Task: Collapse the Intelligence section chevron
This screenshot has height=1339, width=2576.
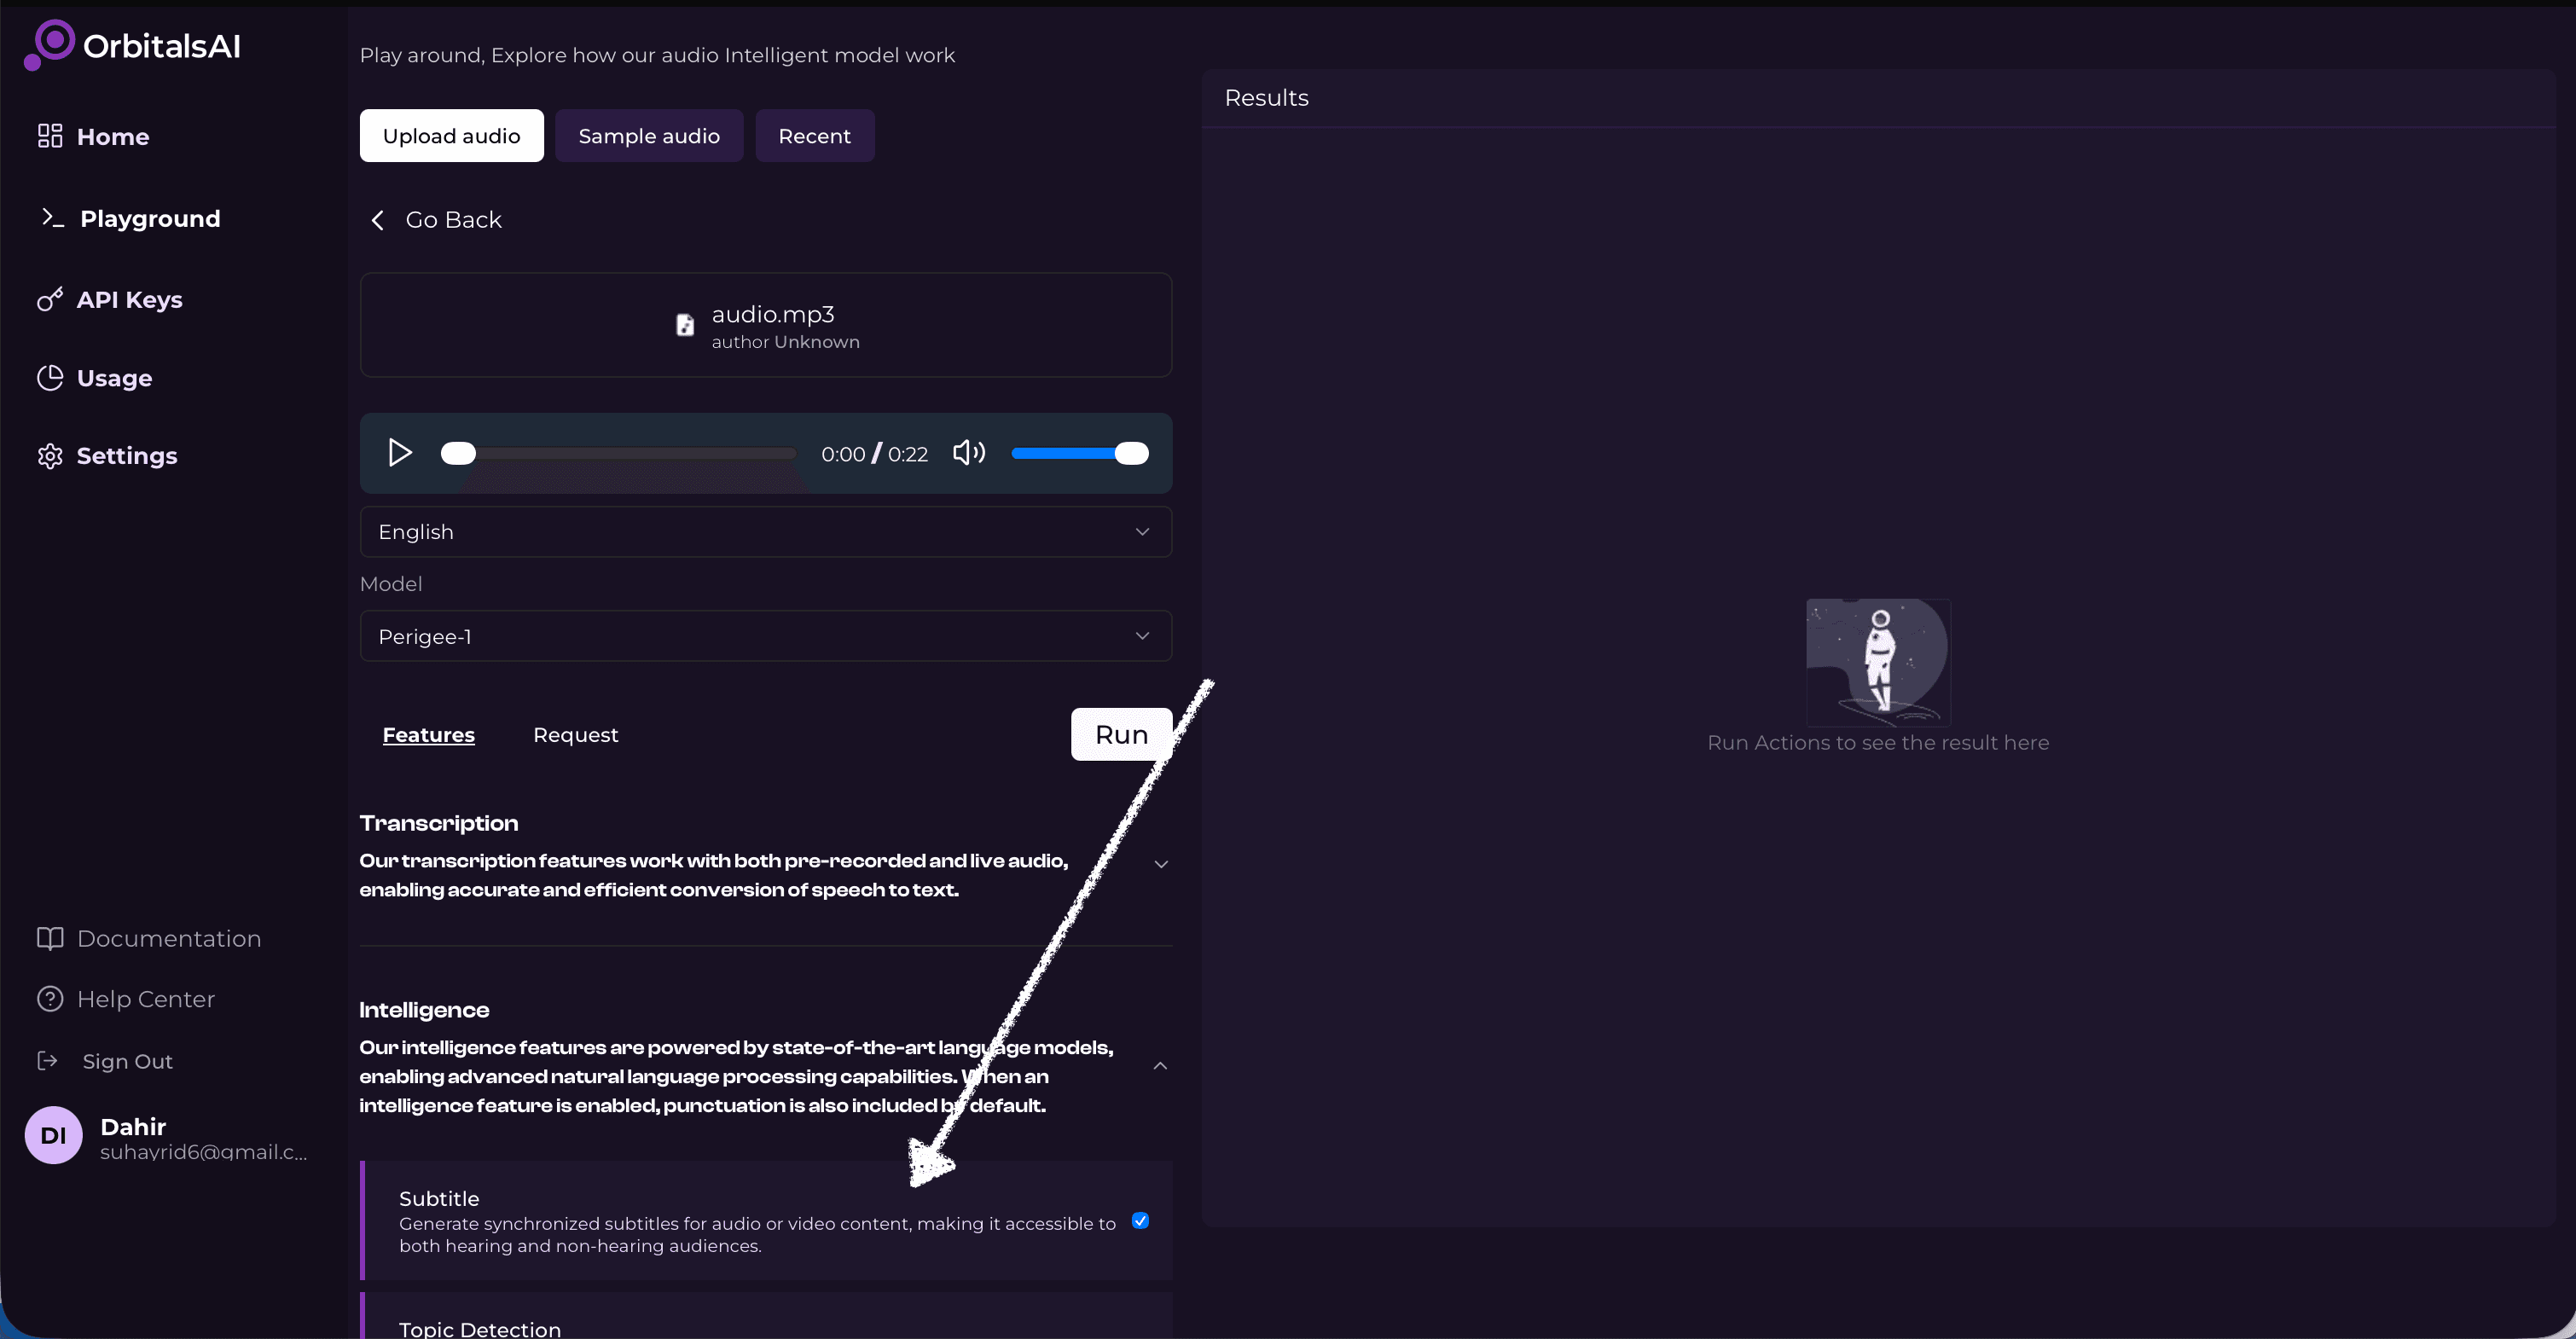Action: coord(1160,1066)
